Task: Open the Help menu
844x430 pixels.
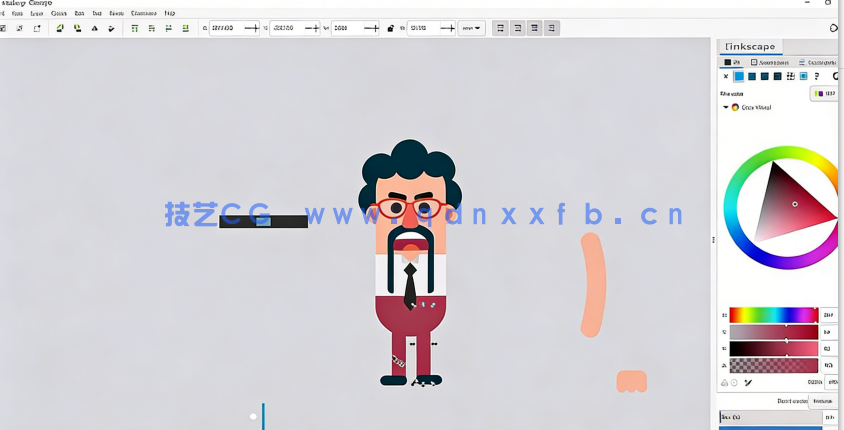Action: 170,13
